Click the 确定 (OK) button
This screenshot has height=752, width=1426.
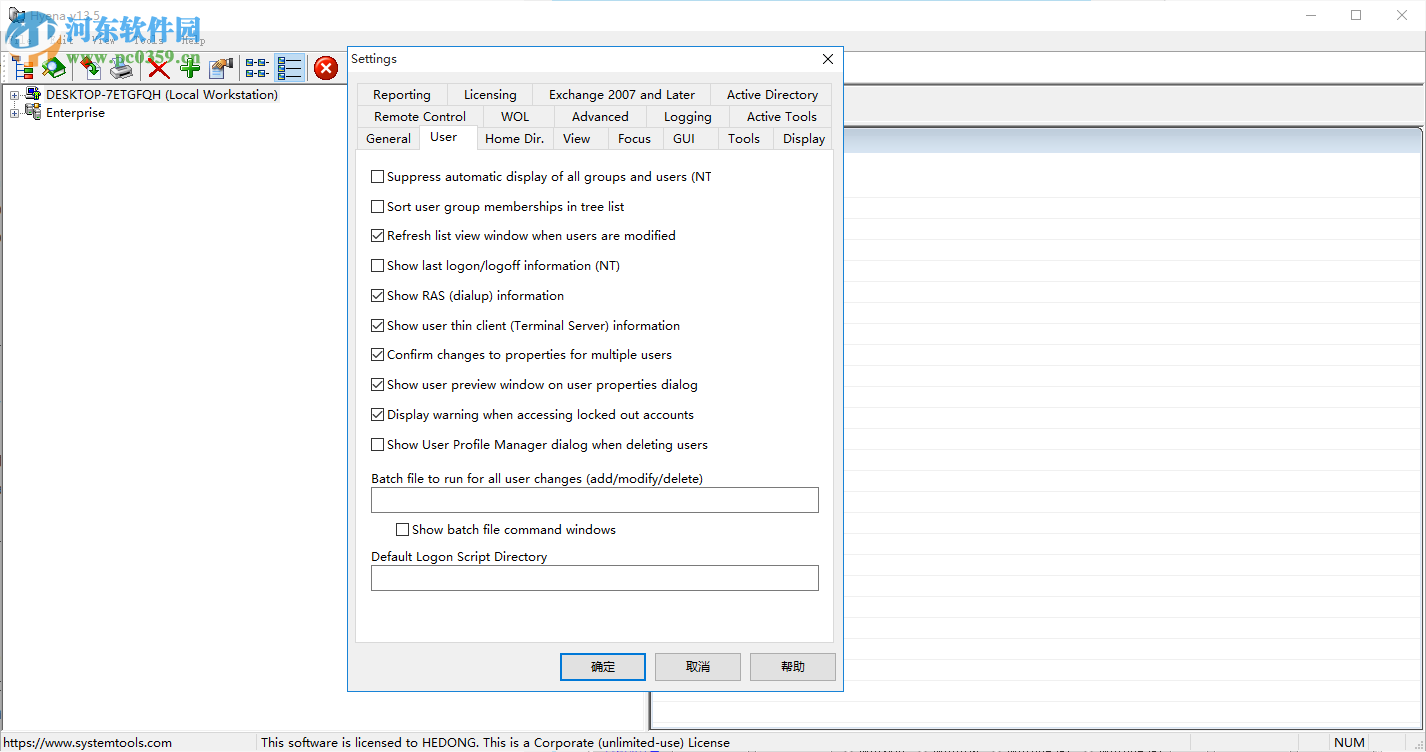603,667
